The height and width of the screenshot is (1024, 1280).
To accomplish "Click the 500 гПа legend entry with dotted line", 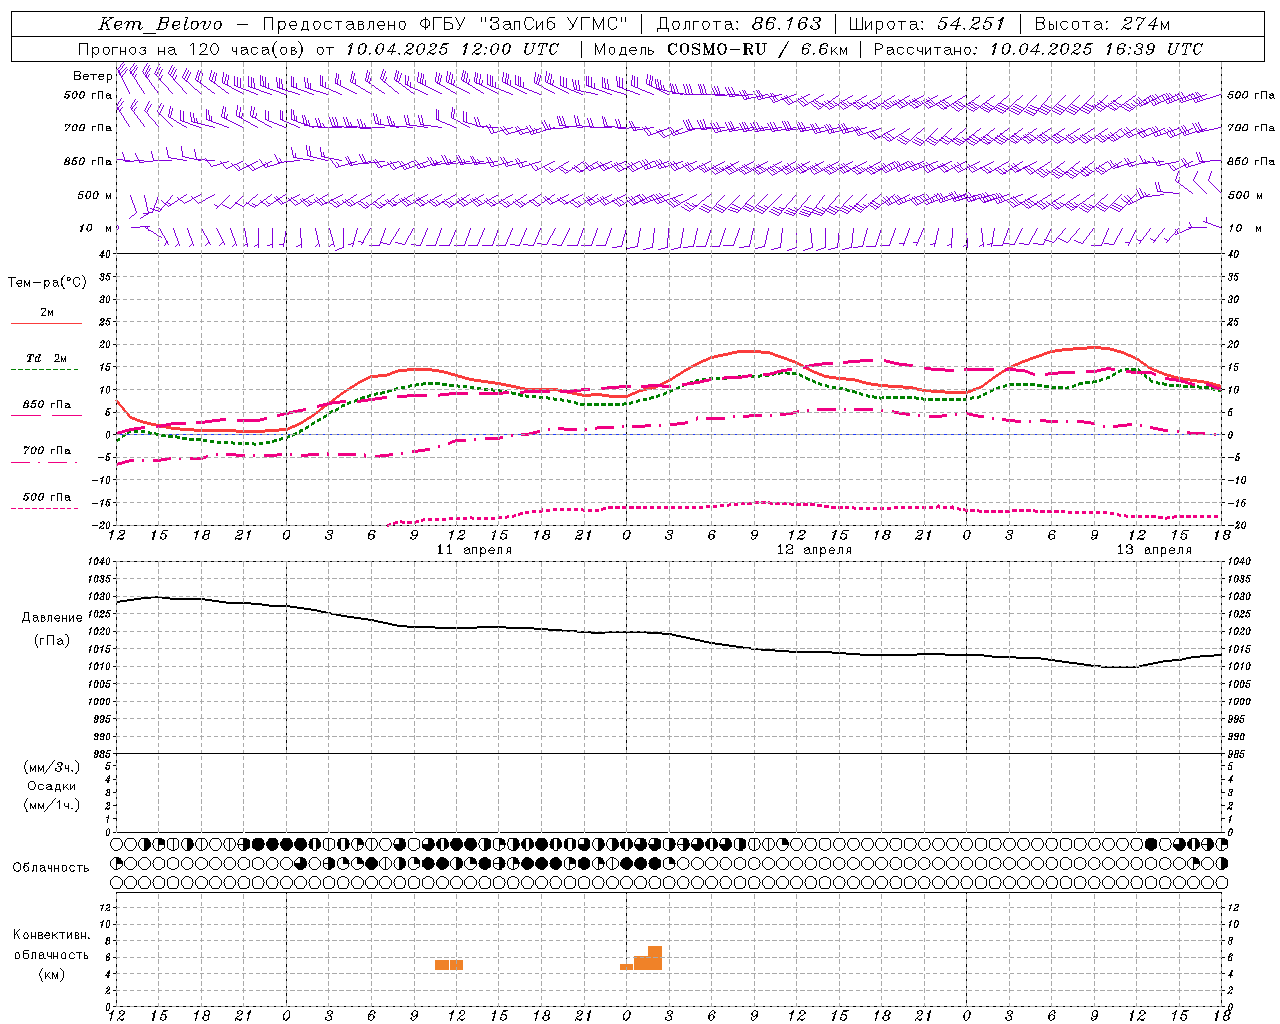I will (47, 497).
